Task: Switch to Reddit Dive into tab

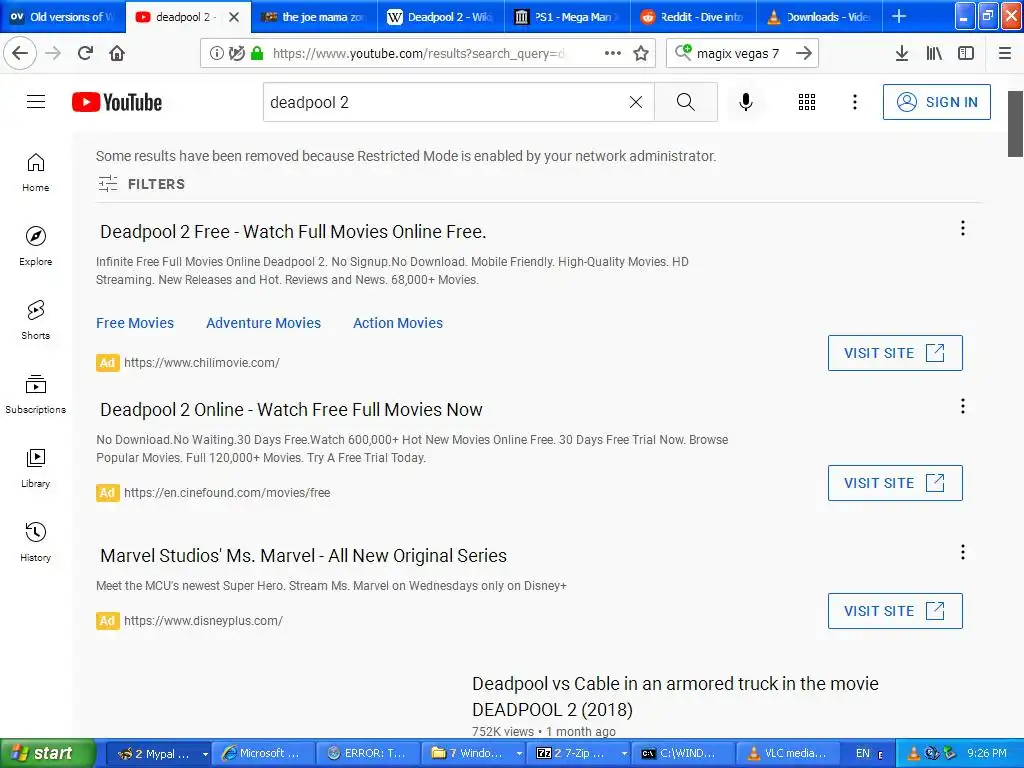Action: click(x=693, y=16)
